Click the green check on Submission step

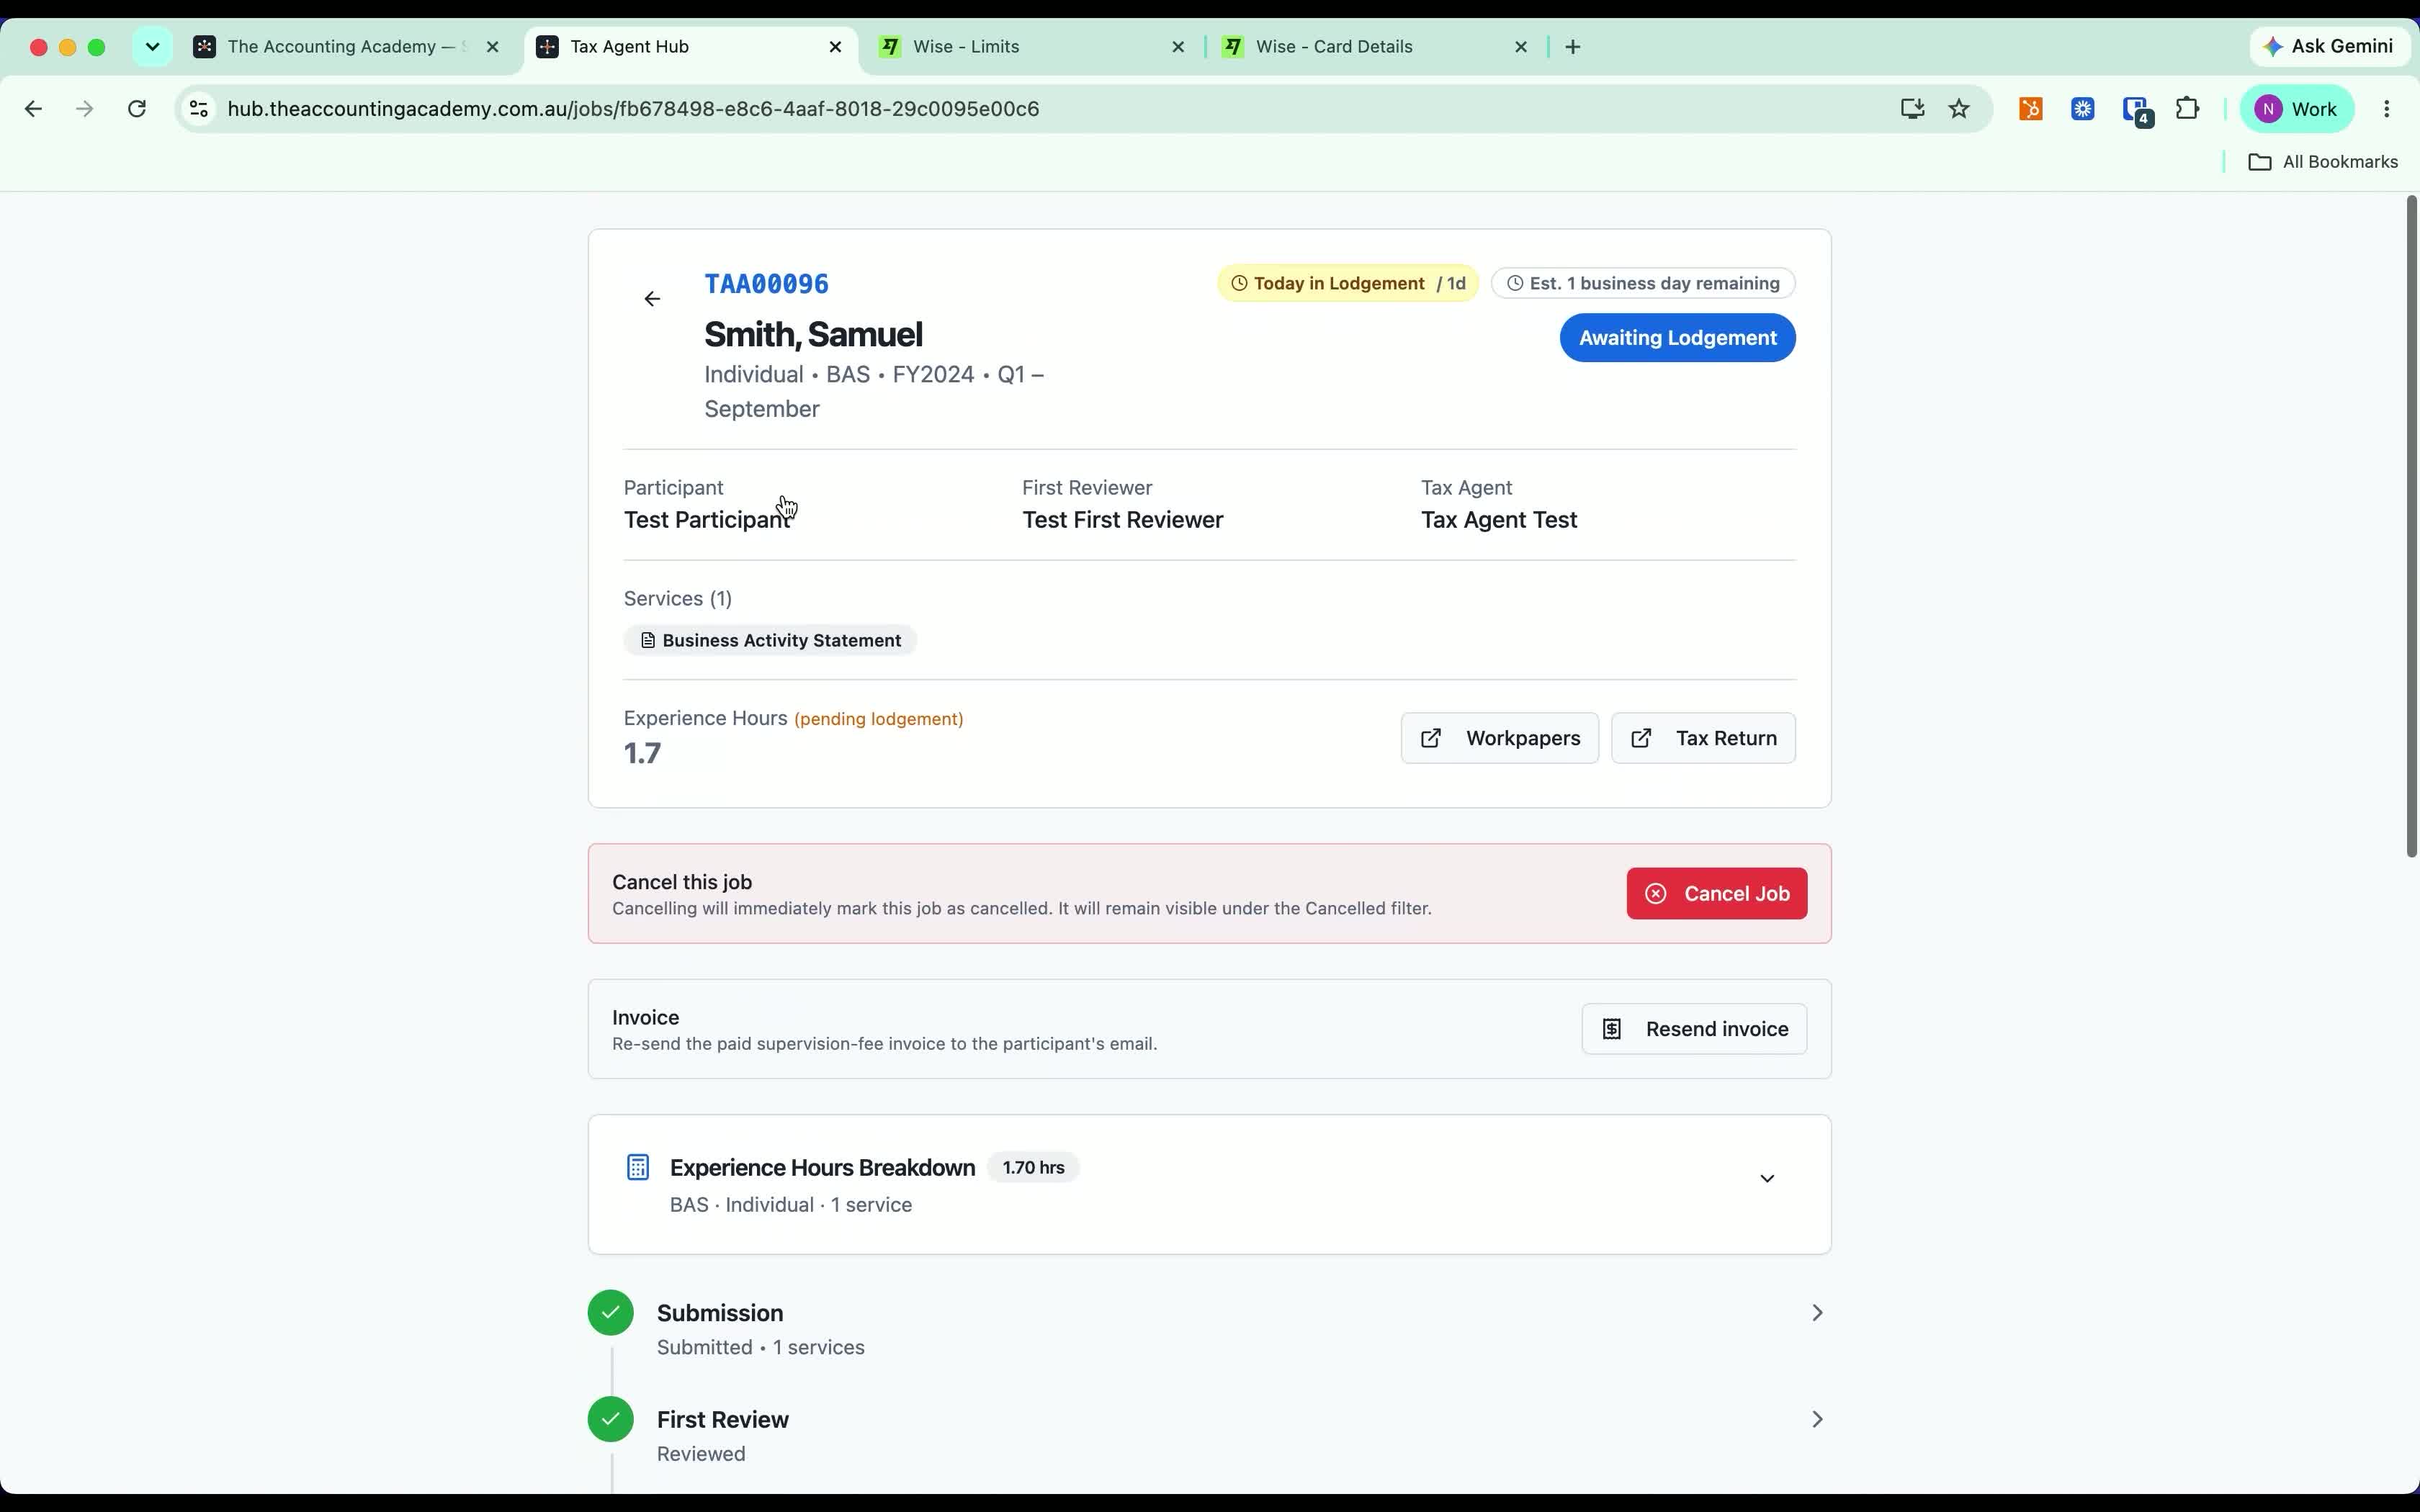click(x=611, y=1313)
